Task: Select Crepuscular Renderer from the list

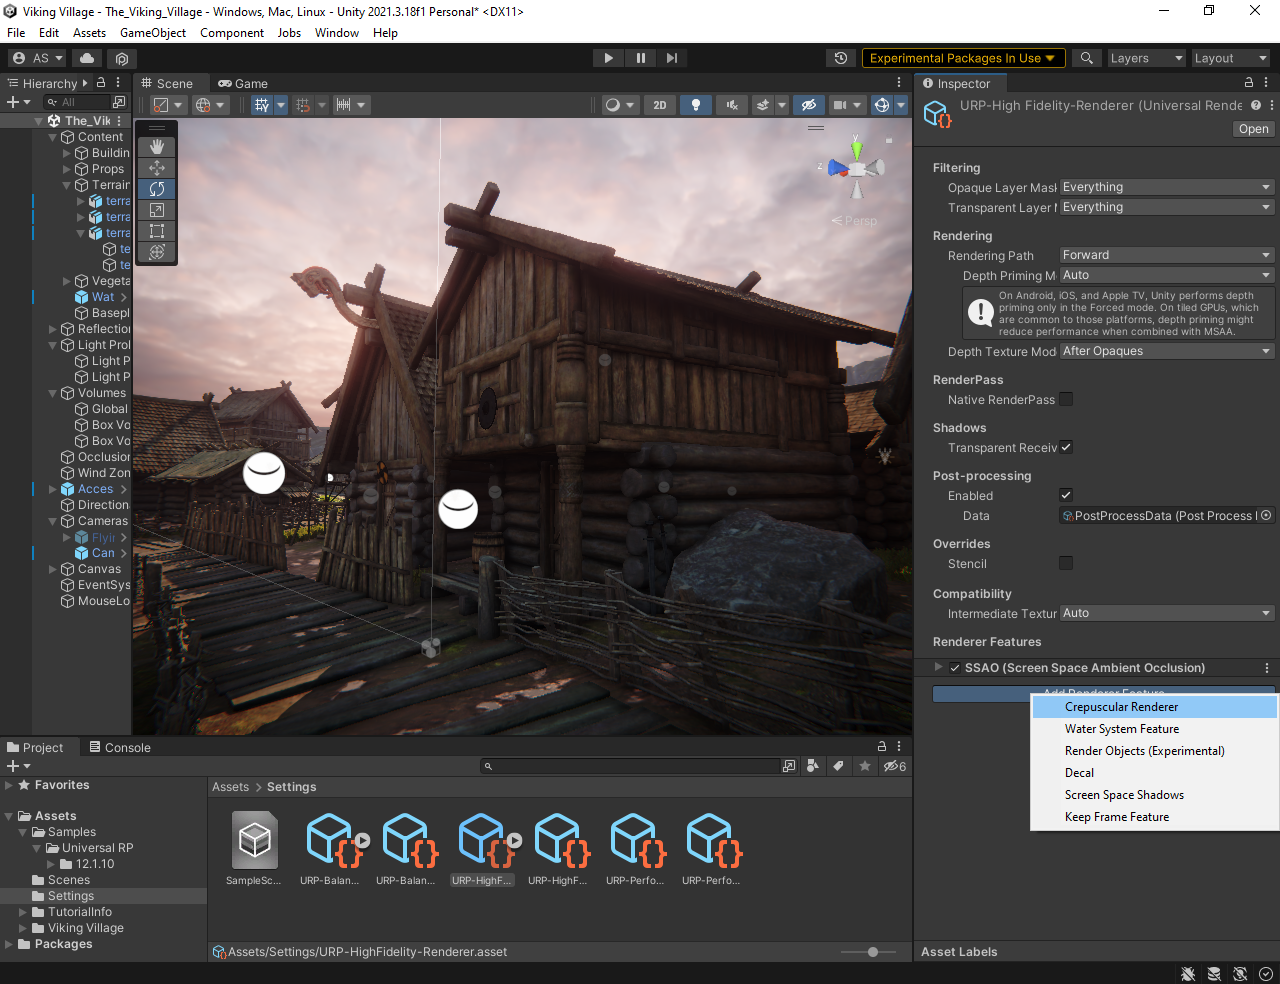Action: [x=1122, y=706]
